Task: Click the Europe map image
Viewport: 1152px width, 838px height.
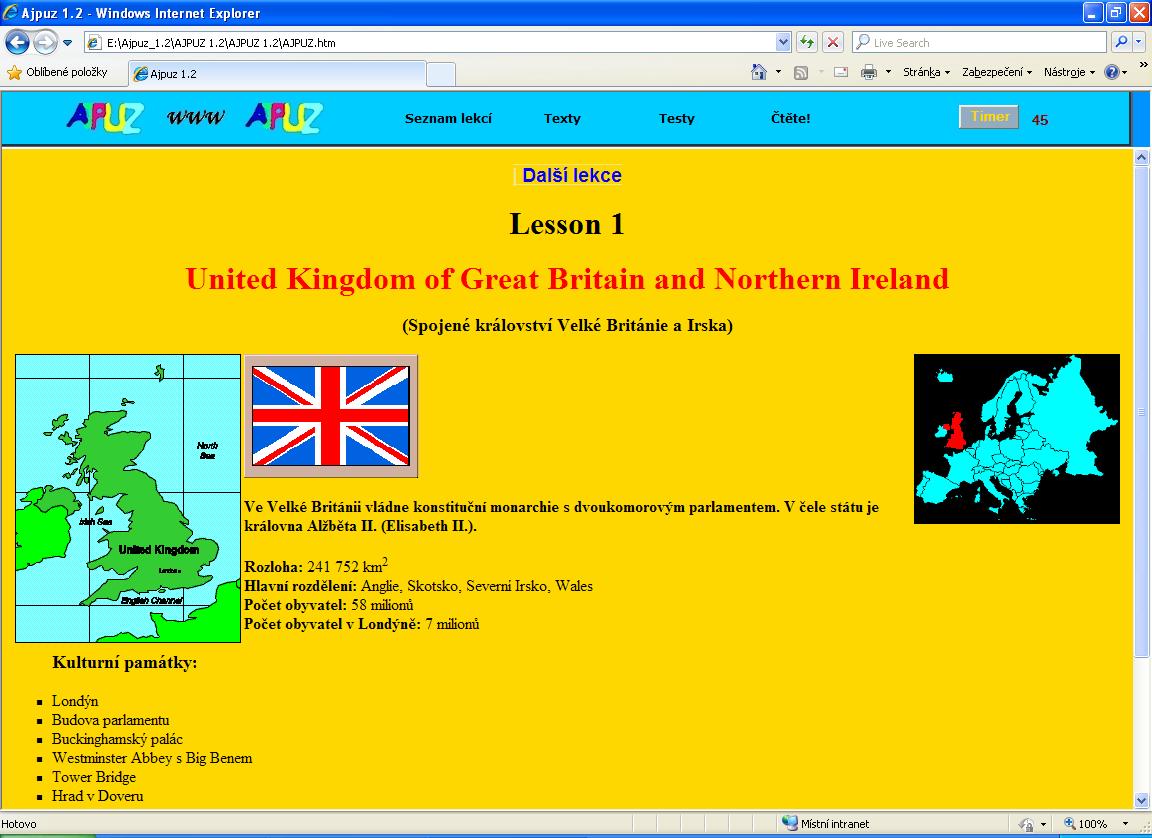Action: pyautogui.click(x=1017, y=439)
